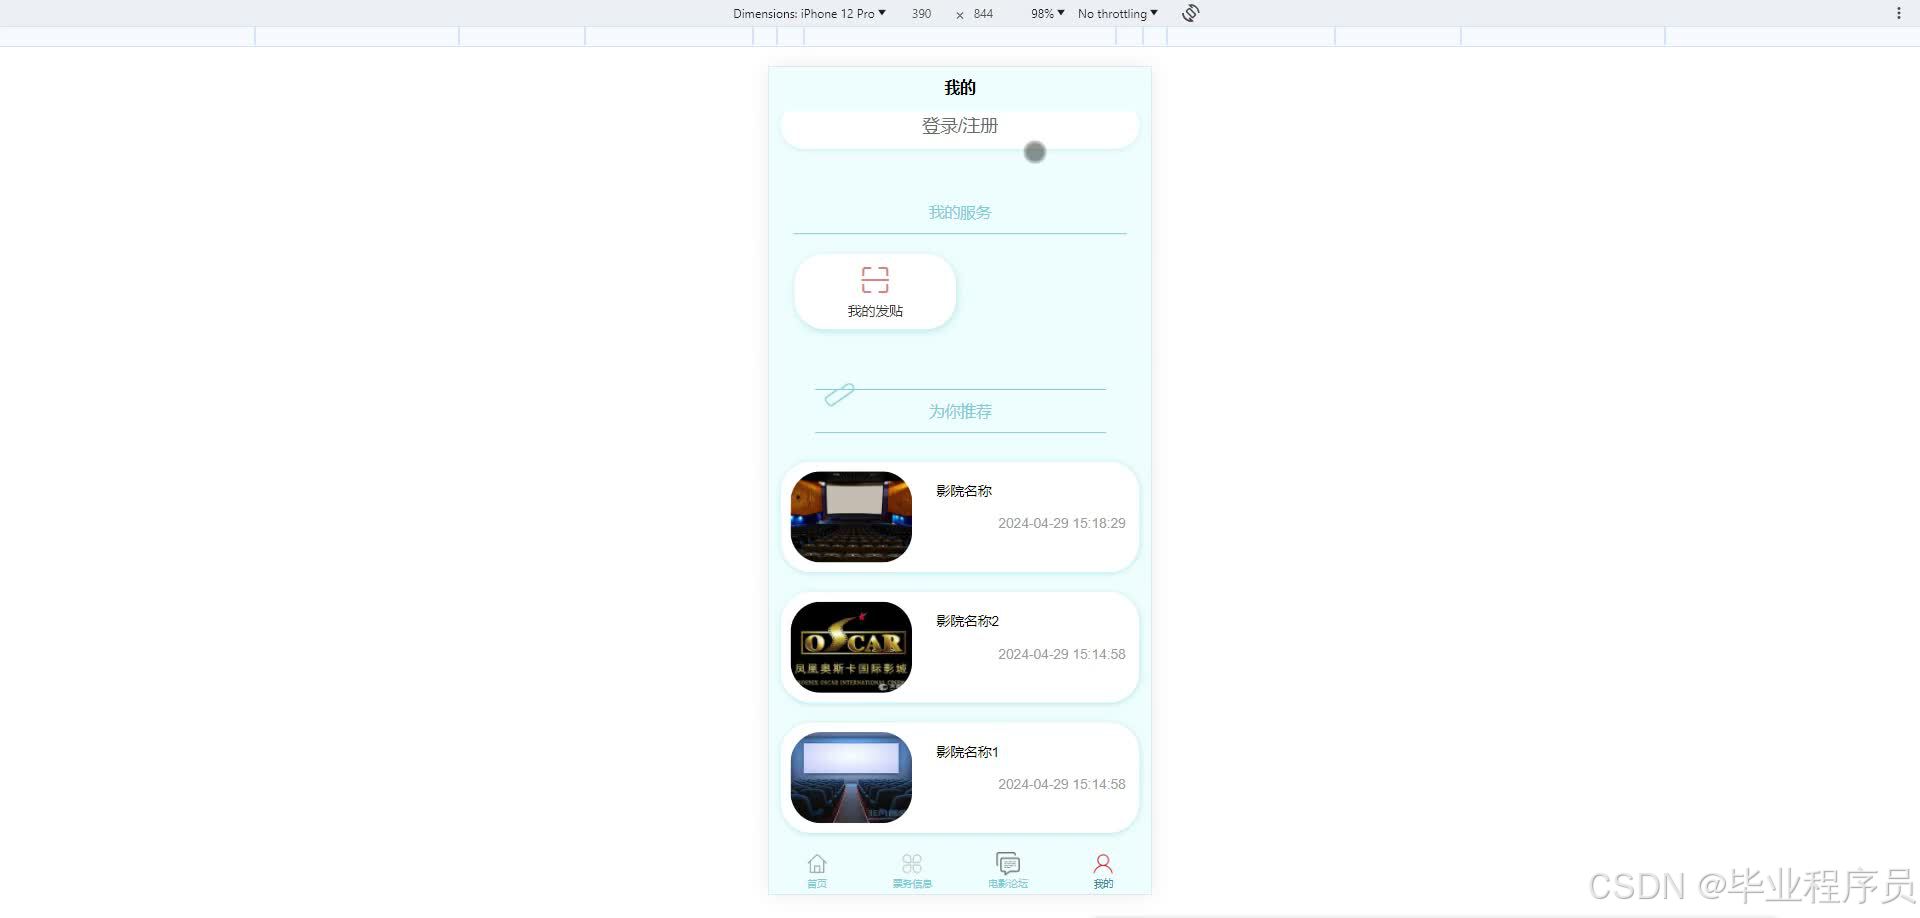Viewport: 1920px width, 918px height.
Task: Select the 影院名称 title text
Action: (x=964, y=491)
